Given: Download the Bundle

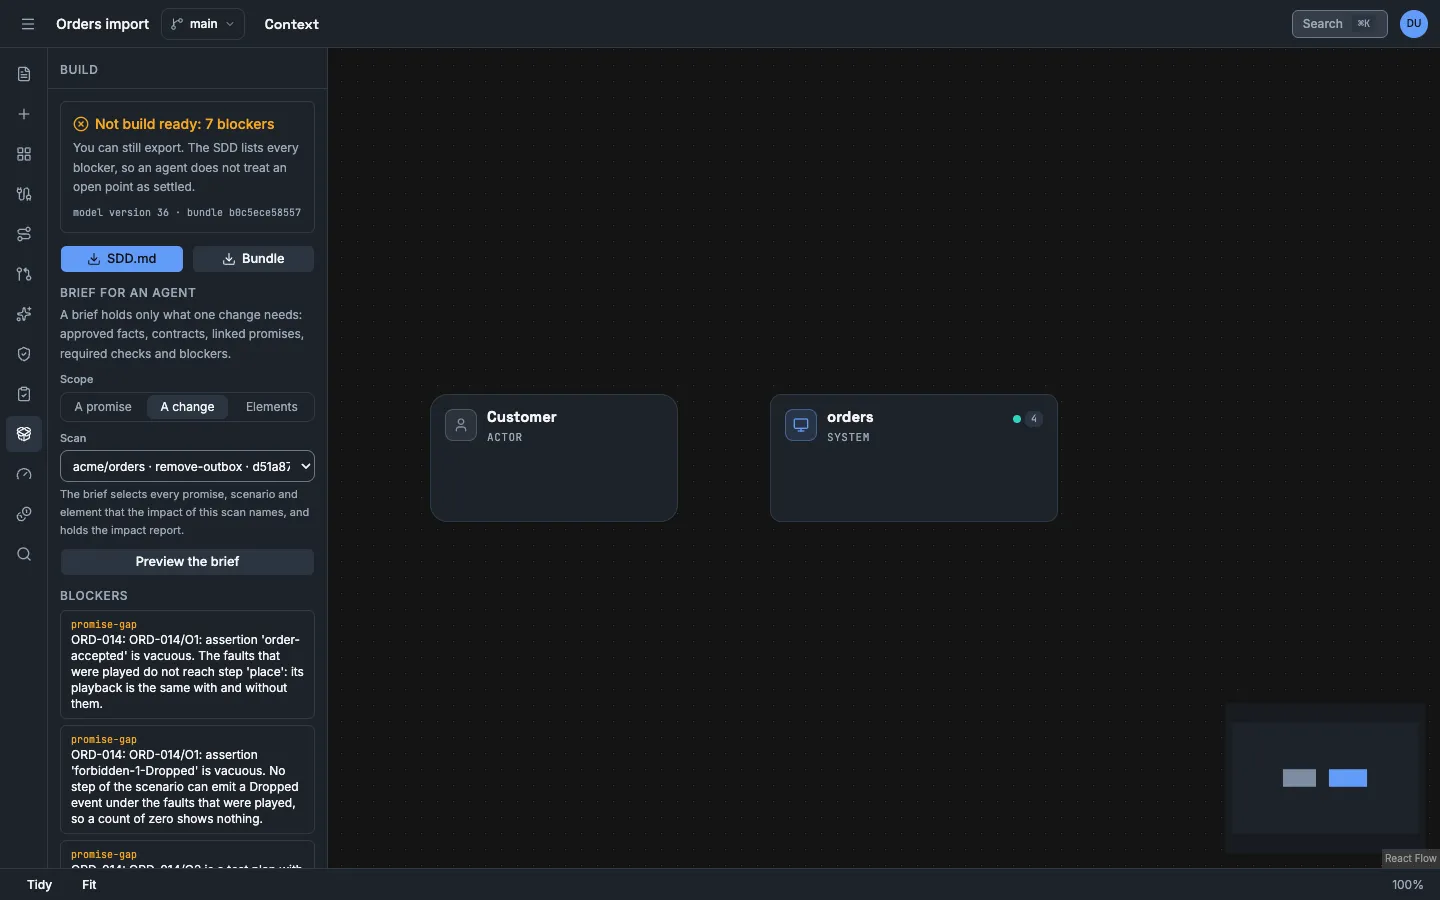Looking at the screenshot, I should coord(253,259).
